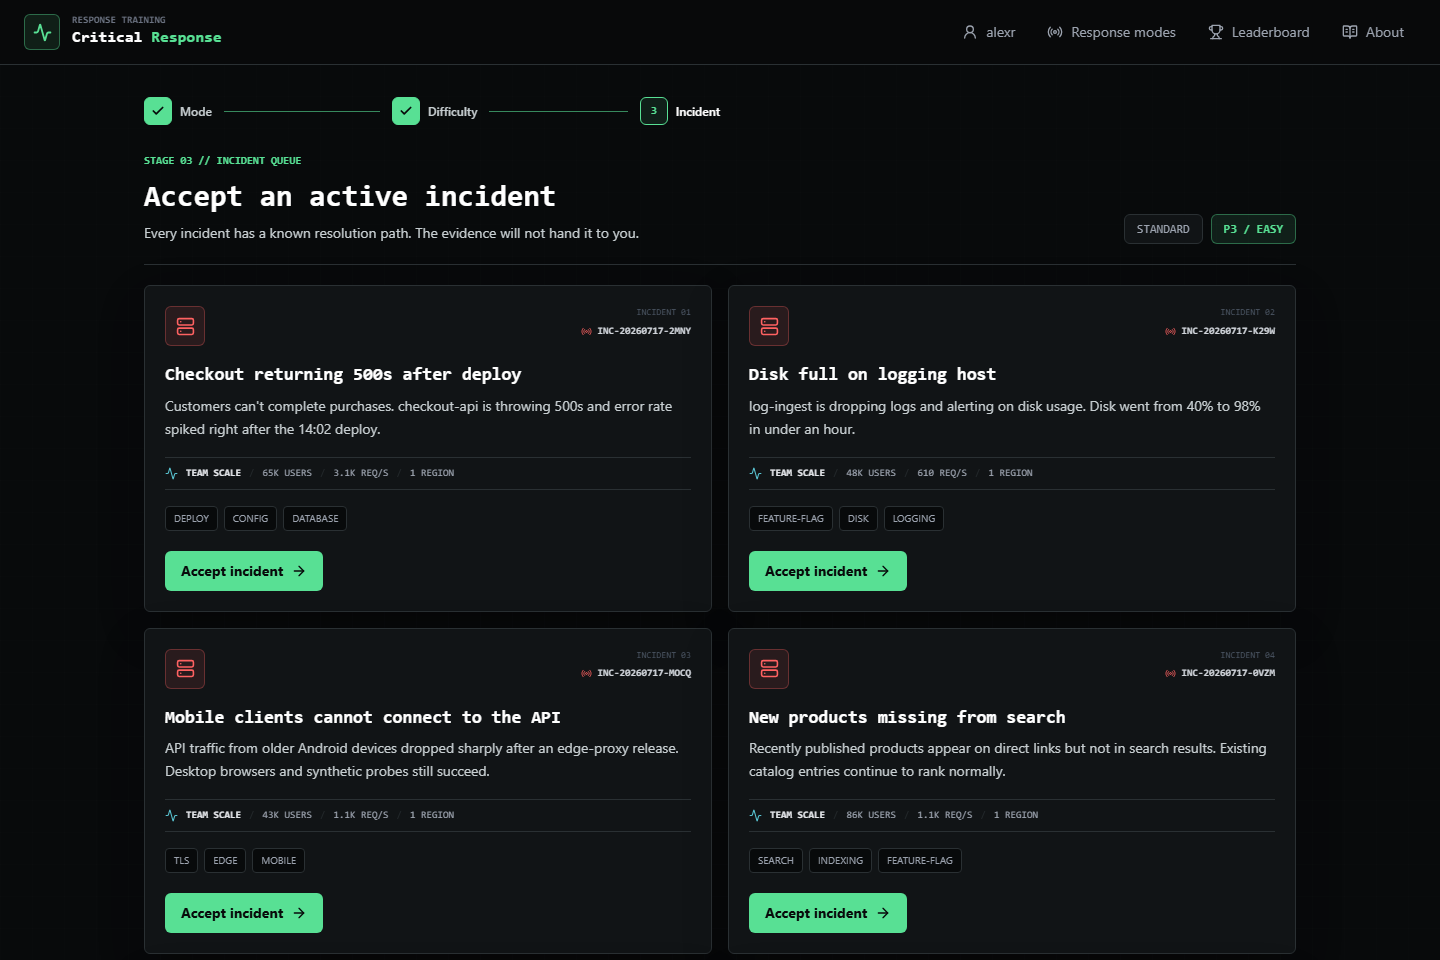Click the DISK tag

point(858,519)
